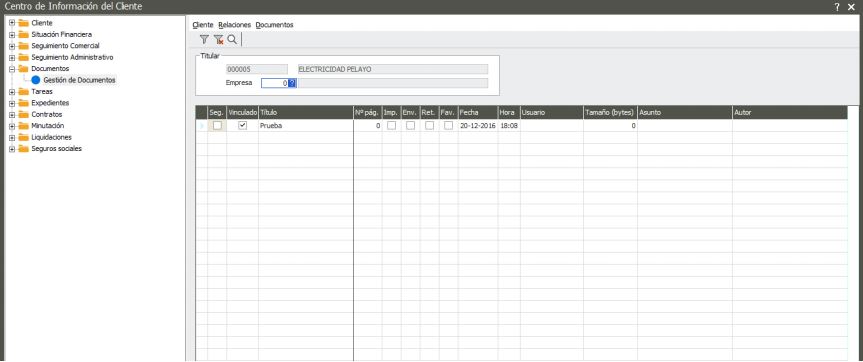
Task: Select the Tareas tree label
Action: click(x=42, y=92)
